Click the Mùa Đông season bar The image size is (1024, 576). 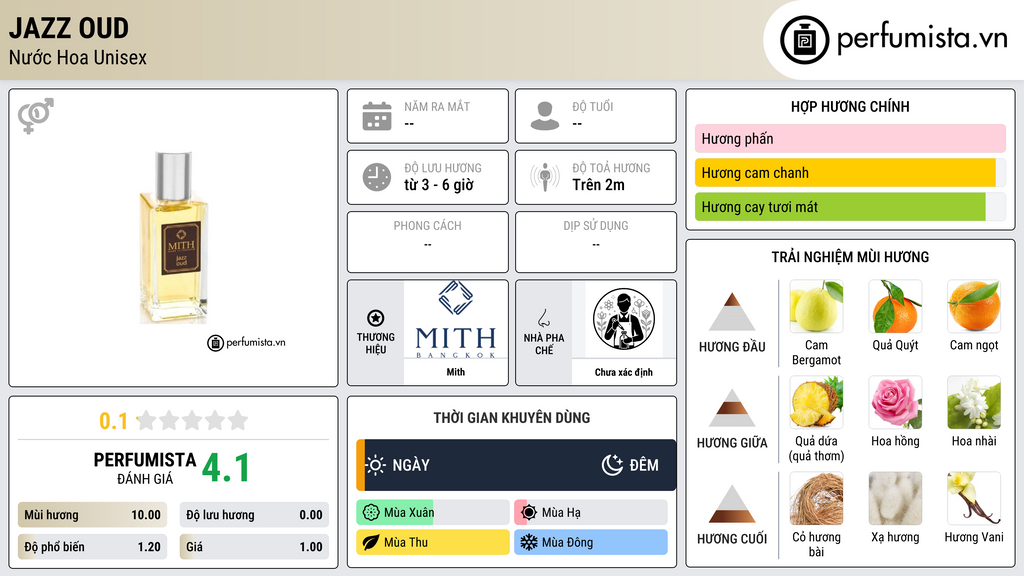tap(591, 543)
